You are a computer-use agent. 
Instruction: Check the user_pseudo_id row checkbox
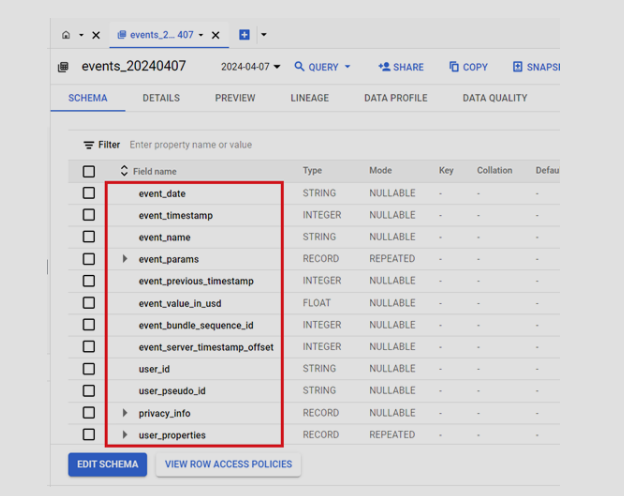(x=89, y=391)
